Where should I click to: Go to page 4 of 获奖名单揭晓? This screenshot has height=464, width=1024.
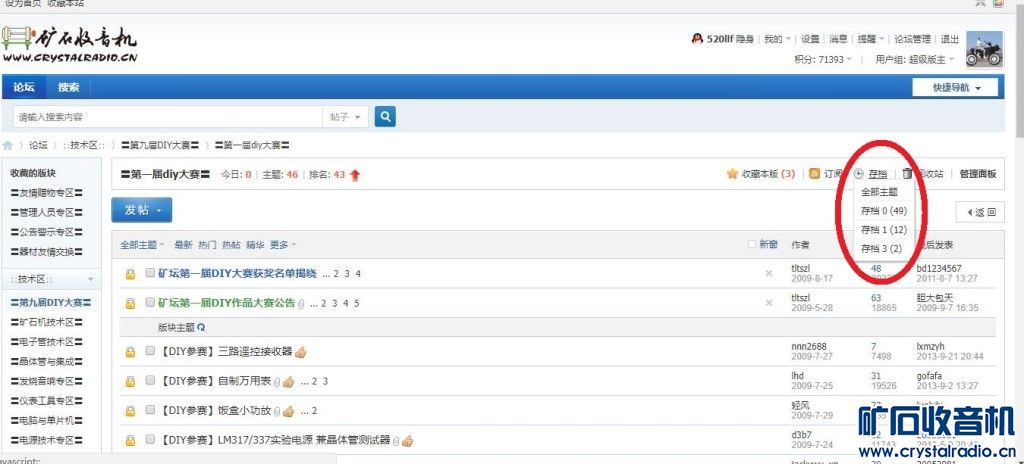point(357,274)
